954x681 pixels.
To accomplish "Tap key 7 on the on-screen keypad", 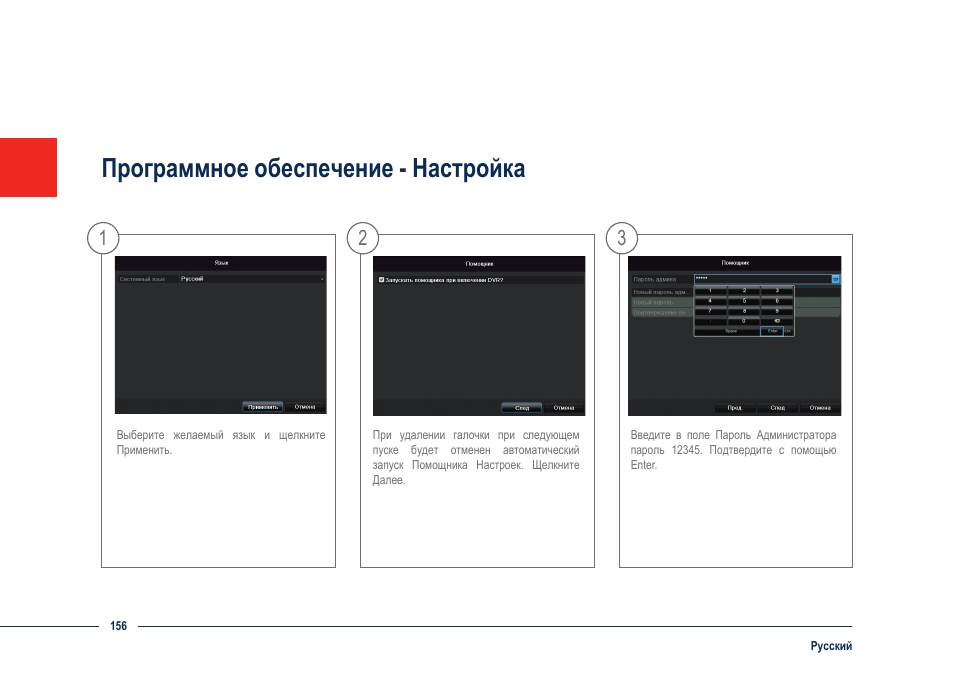I will [x=710, y=311].
